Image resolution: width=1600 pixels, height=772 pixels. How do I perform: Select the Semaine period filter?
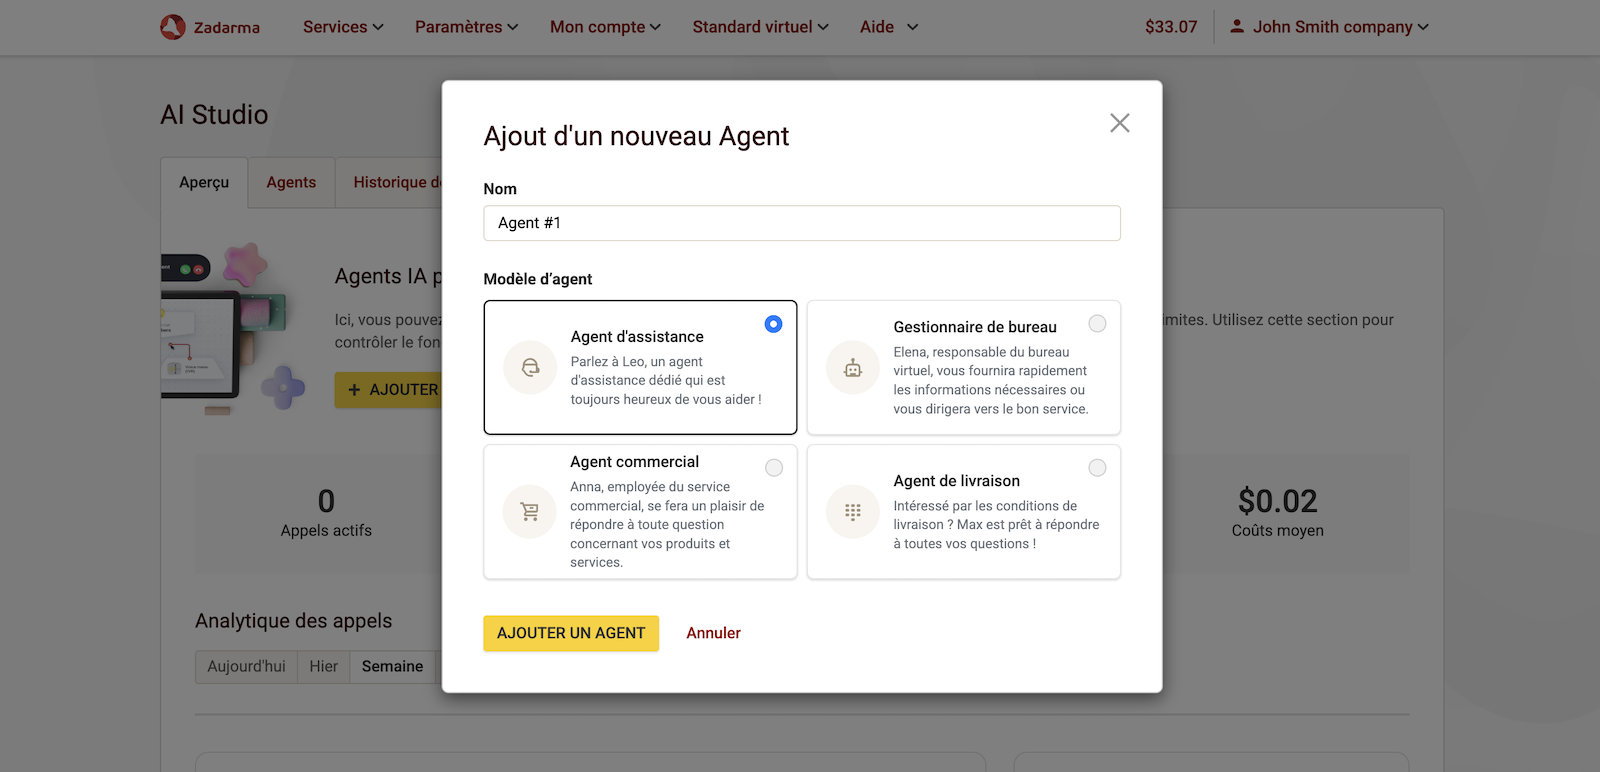392,666
